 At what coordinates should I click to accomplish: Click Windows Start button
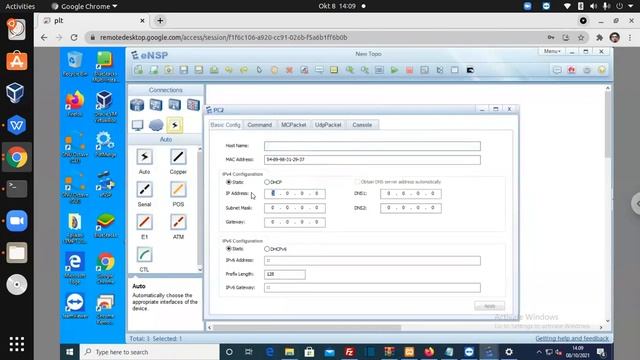[x=70, y=352]
